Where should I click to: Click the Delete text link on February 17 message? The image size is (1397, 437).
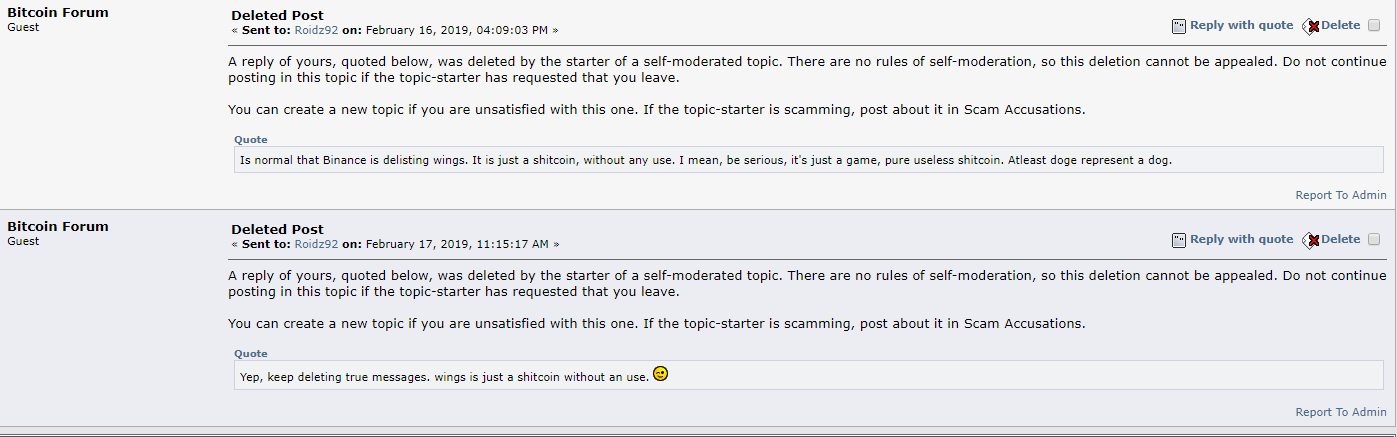pos(1341,239)
